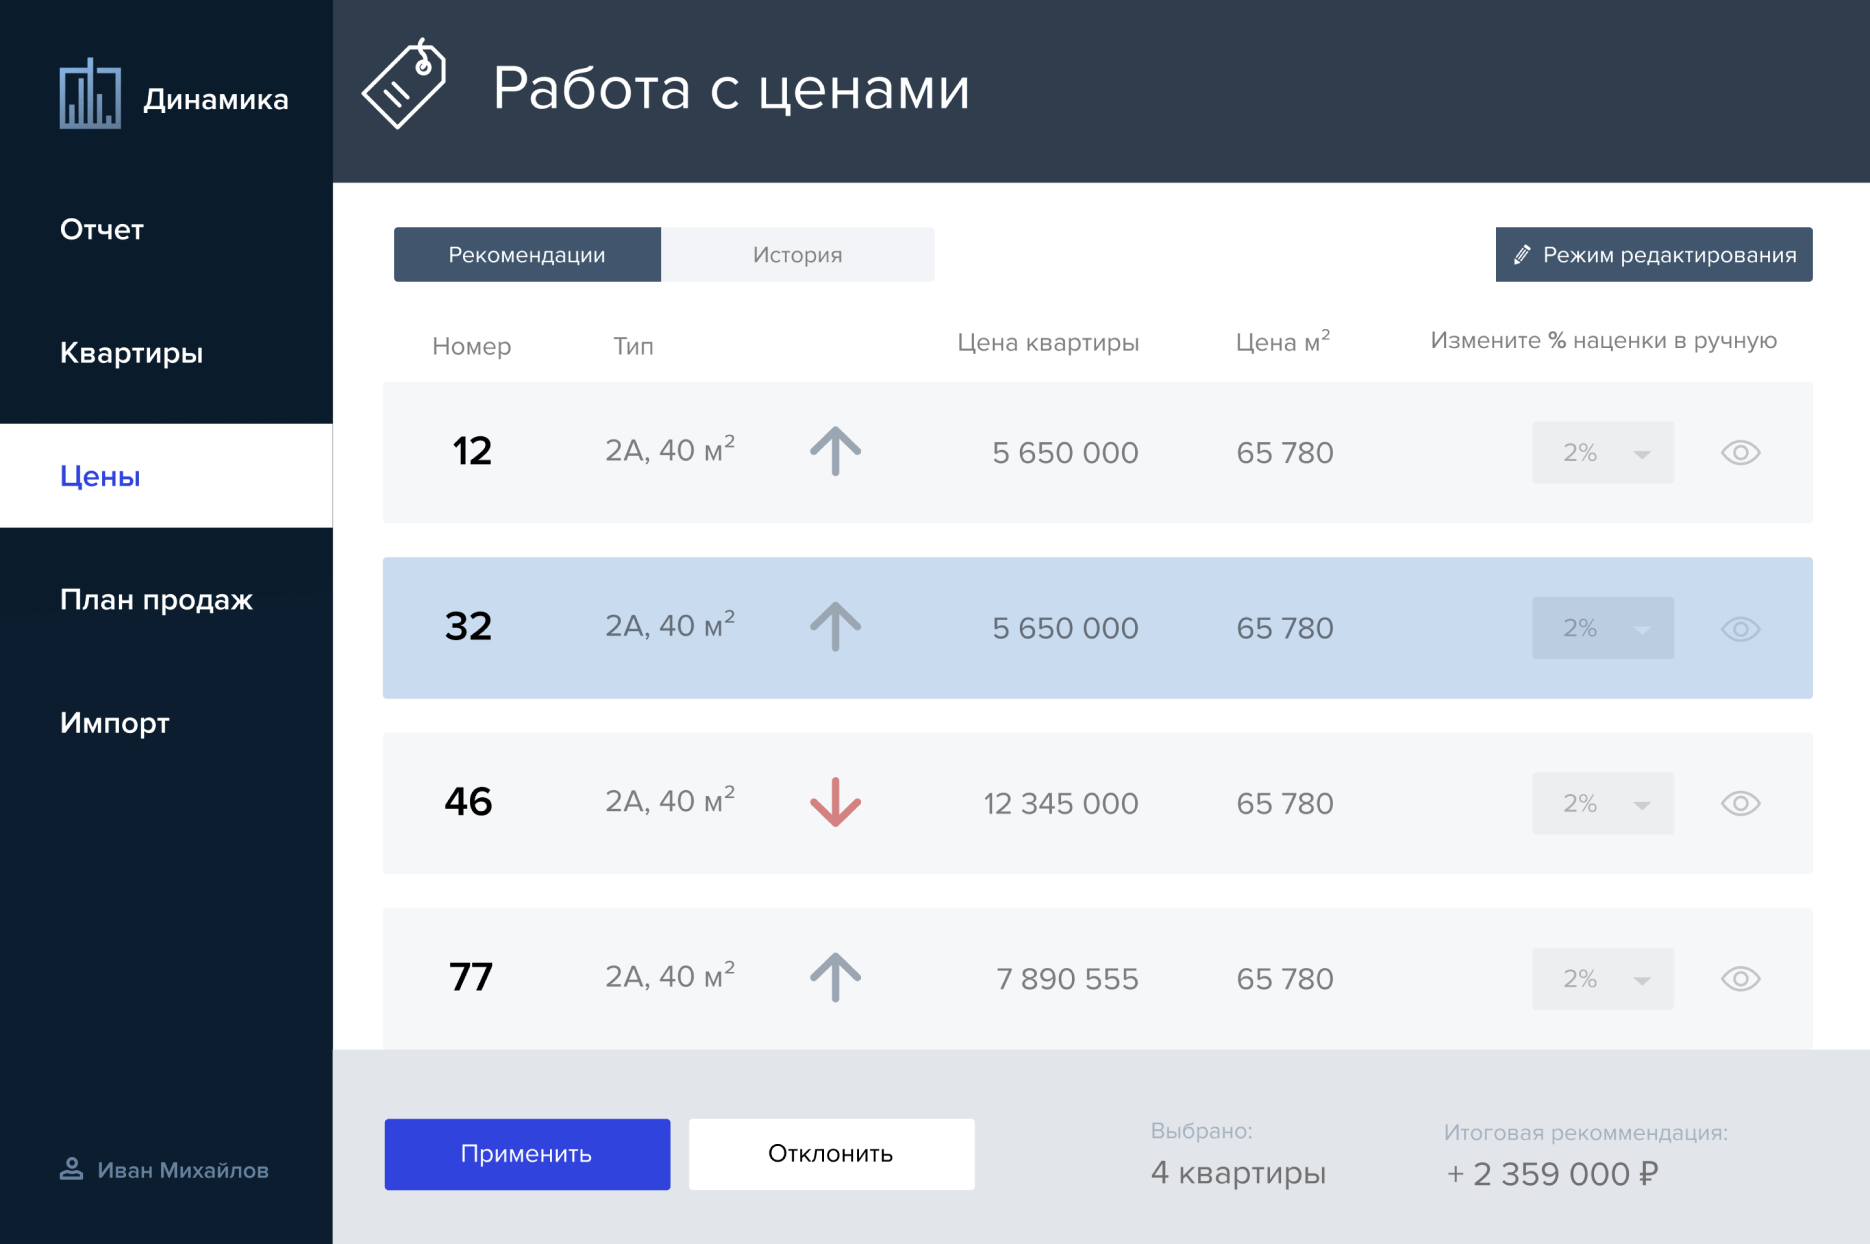Toggle eye visibility for apartment 12
This screenshot has width=1870, height=1244.
1740,453
